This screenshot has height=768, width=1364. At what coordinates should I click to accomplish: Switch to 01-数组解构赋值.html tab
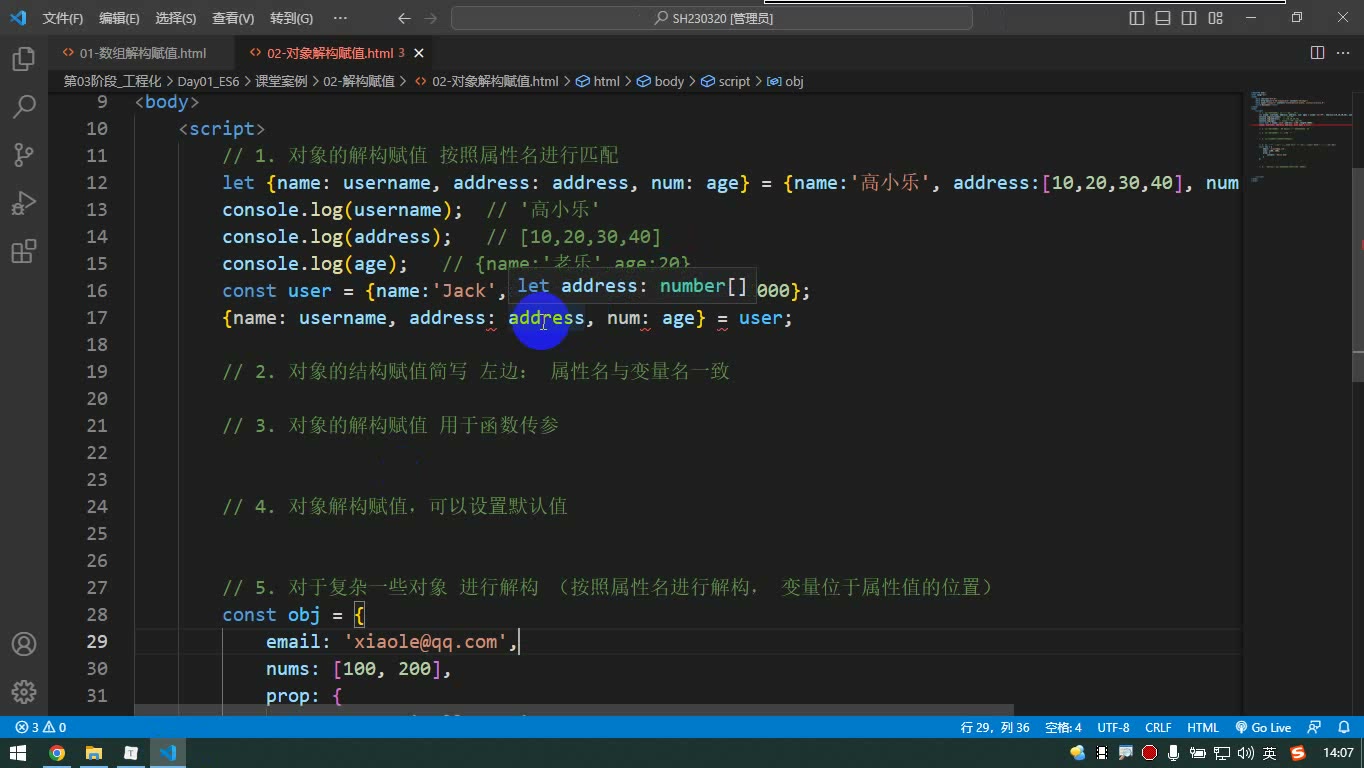(x=142, y=53)
